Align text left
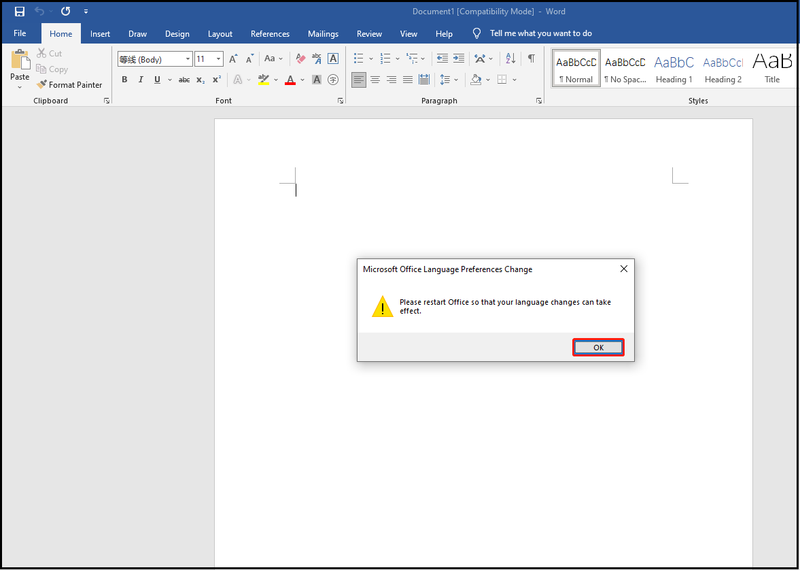Screen dimensions: 800x570 [359, 80]
